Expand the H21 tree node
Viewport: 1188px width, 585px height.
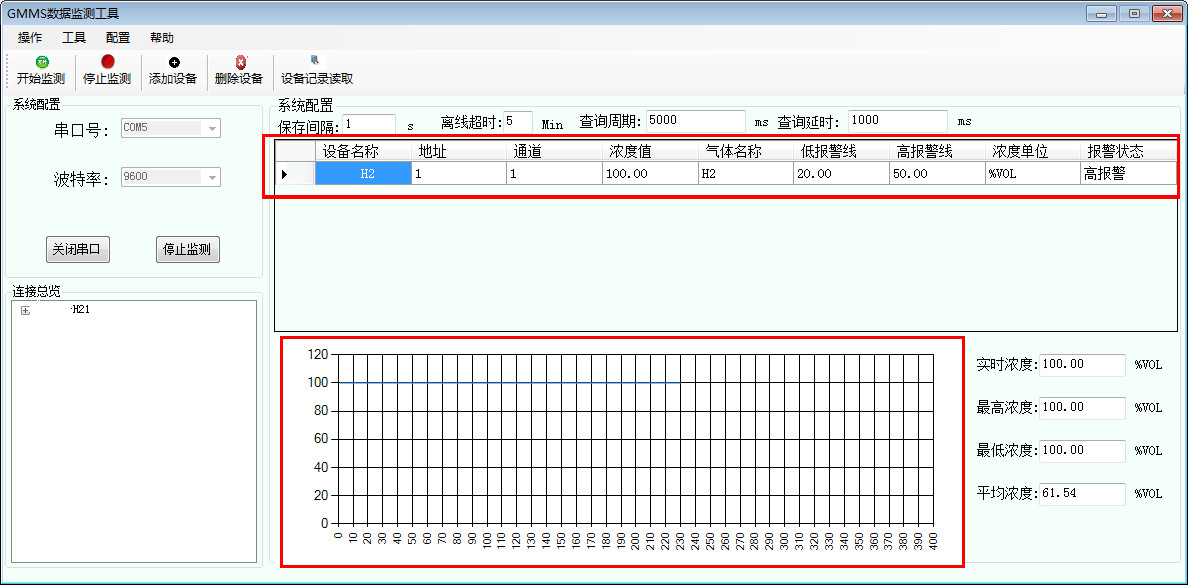pyautogui.click(x=25, y=311)
